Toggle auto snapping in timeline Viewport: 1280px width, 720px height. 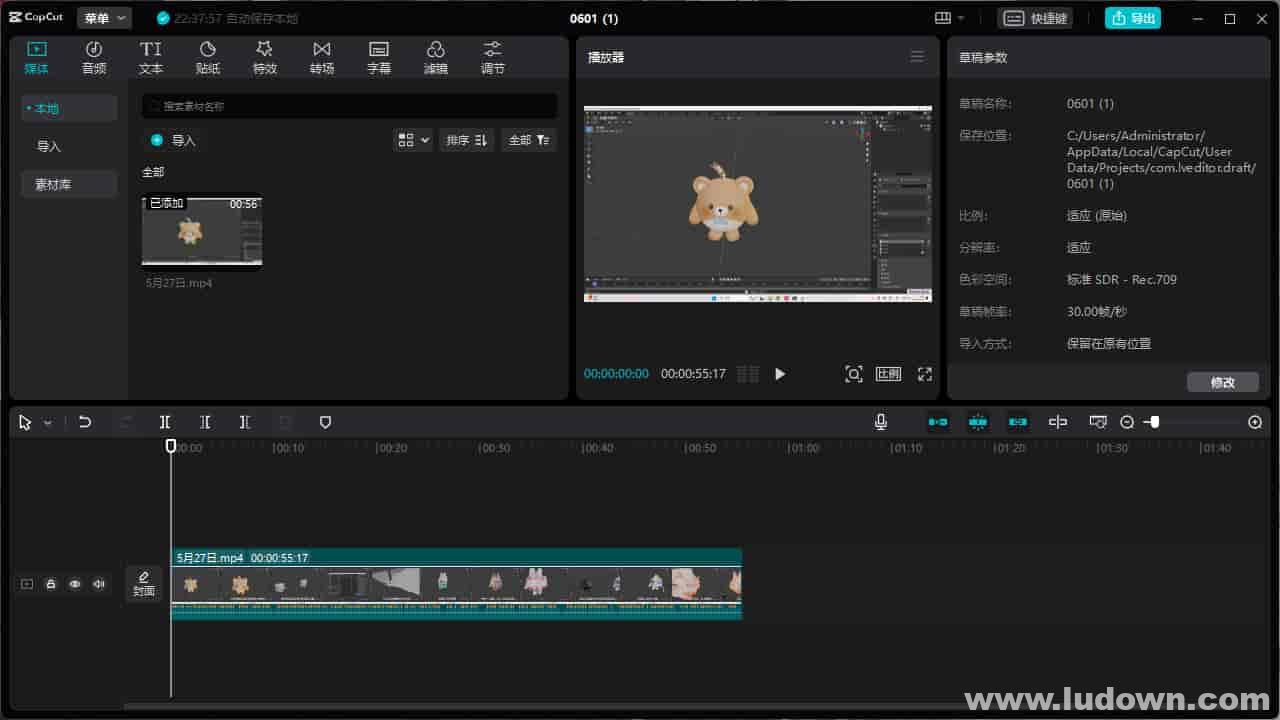click(x=978, y=422)
